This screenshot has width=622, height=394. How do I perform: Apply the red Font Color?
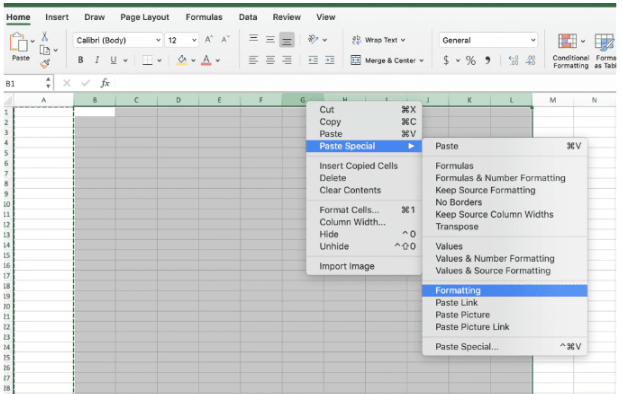click(206, 60)
